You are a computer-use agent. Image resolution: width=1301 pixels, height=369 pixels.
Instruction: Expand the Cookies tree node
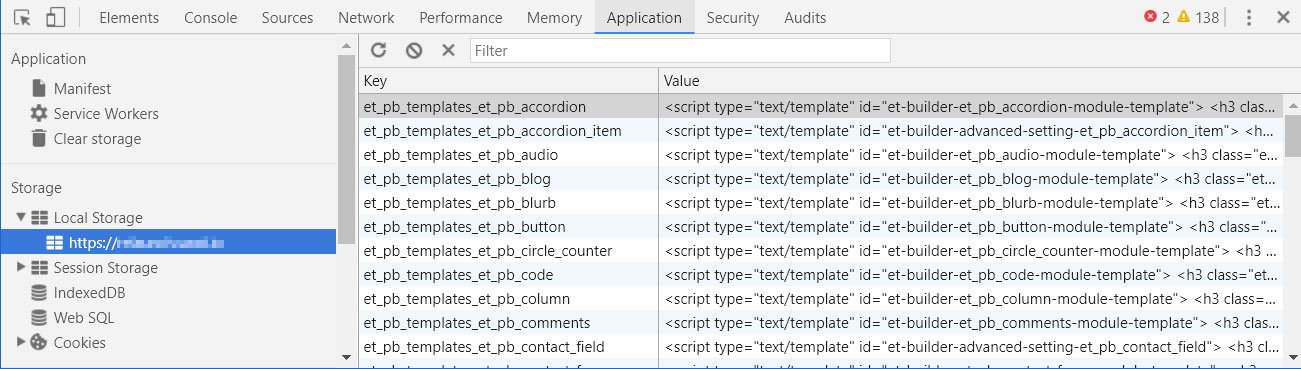coord(21,342)
